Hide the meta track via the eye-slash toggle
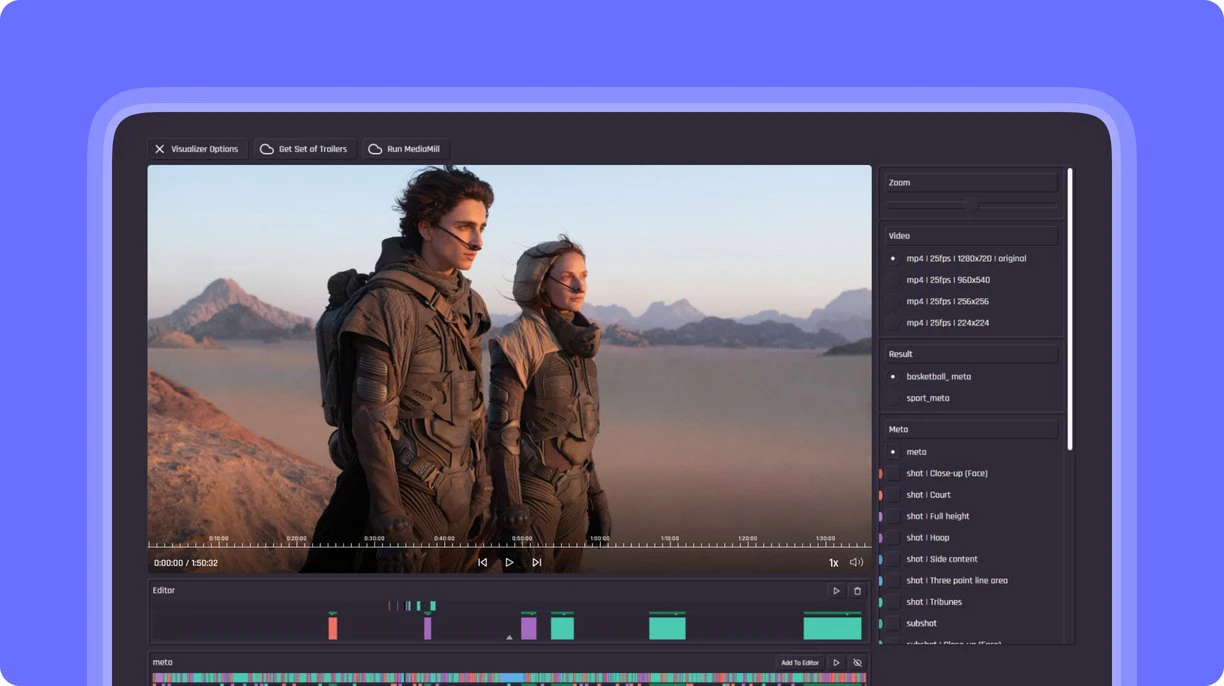The height and width of the screenshot is (686, 1224). pos(857,662)
